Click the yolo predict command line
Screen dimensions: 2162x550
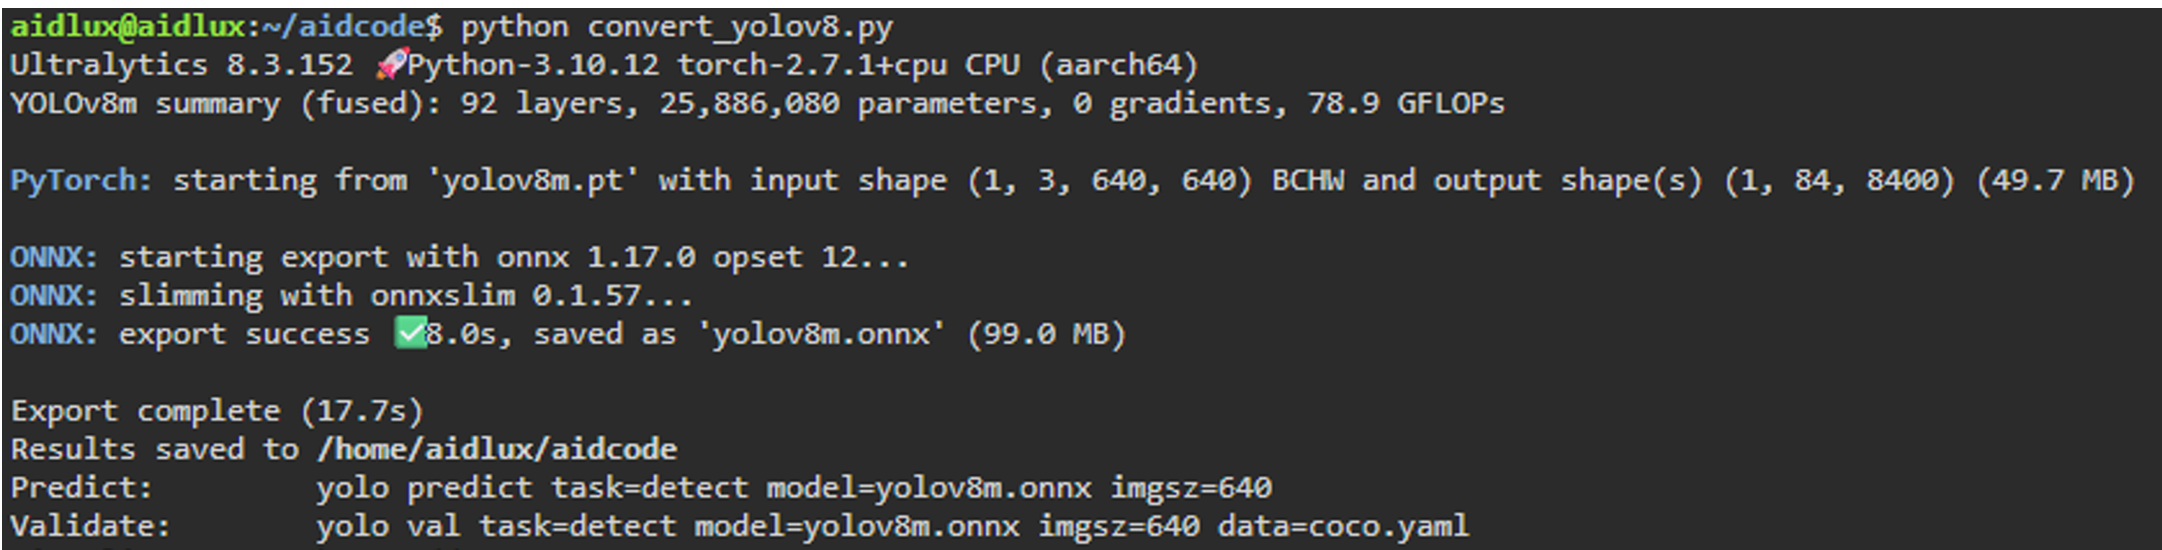(794, 488)
